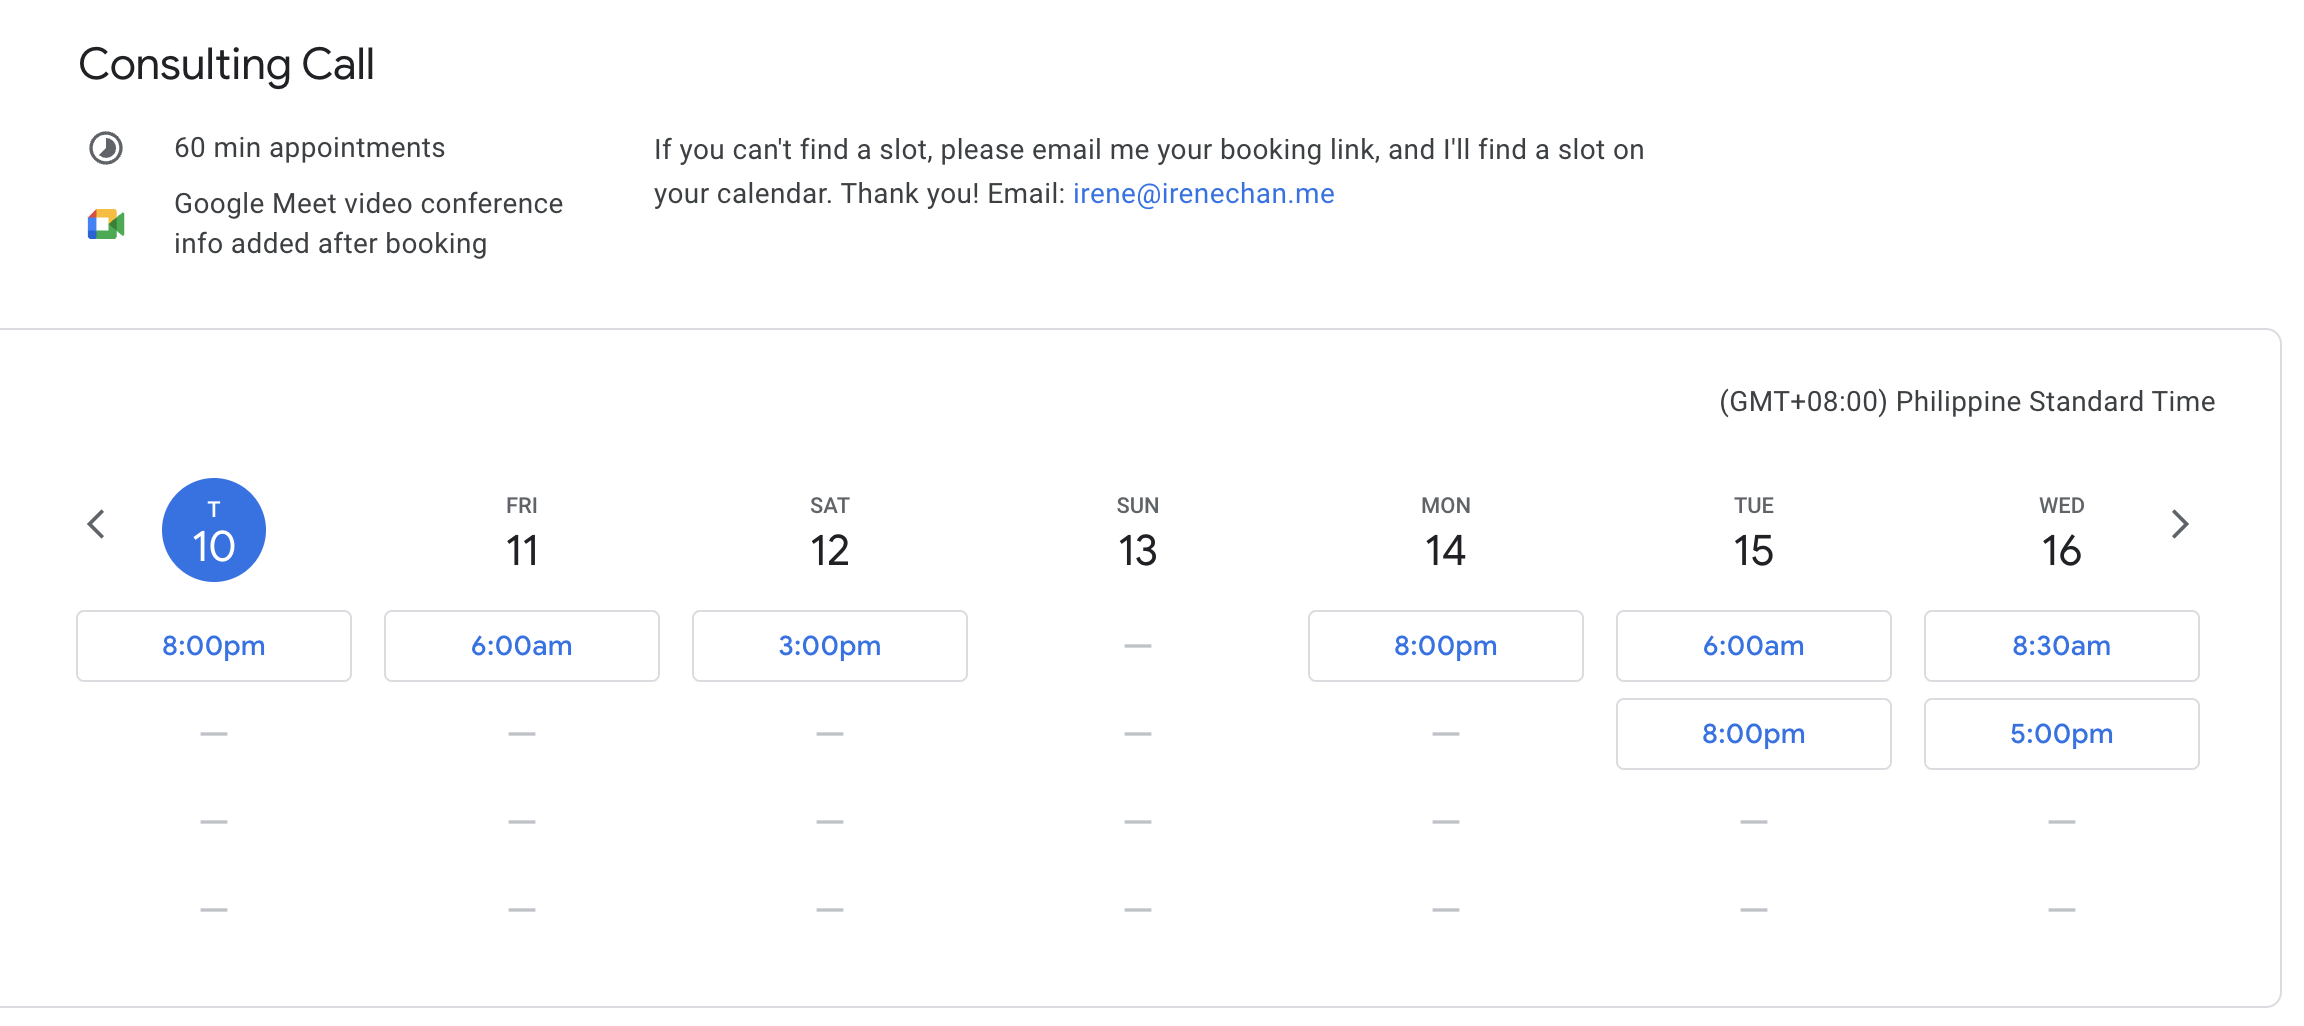Viewport: 2304px width, 1026px height.
Task: Book the 8:00pm slot on Thursday 10
Action: (x=214, y=646)
